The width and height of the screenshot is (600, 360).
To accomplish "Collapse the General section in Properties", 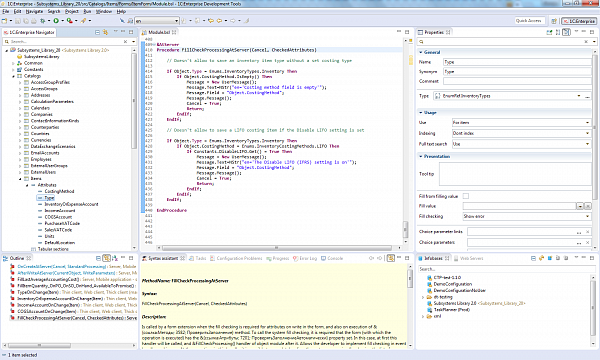I will pos(421,52).
